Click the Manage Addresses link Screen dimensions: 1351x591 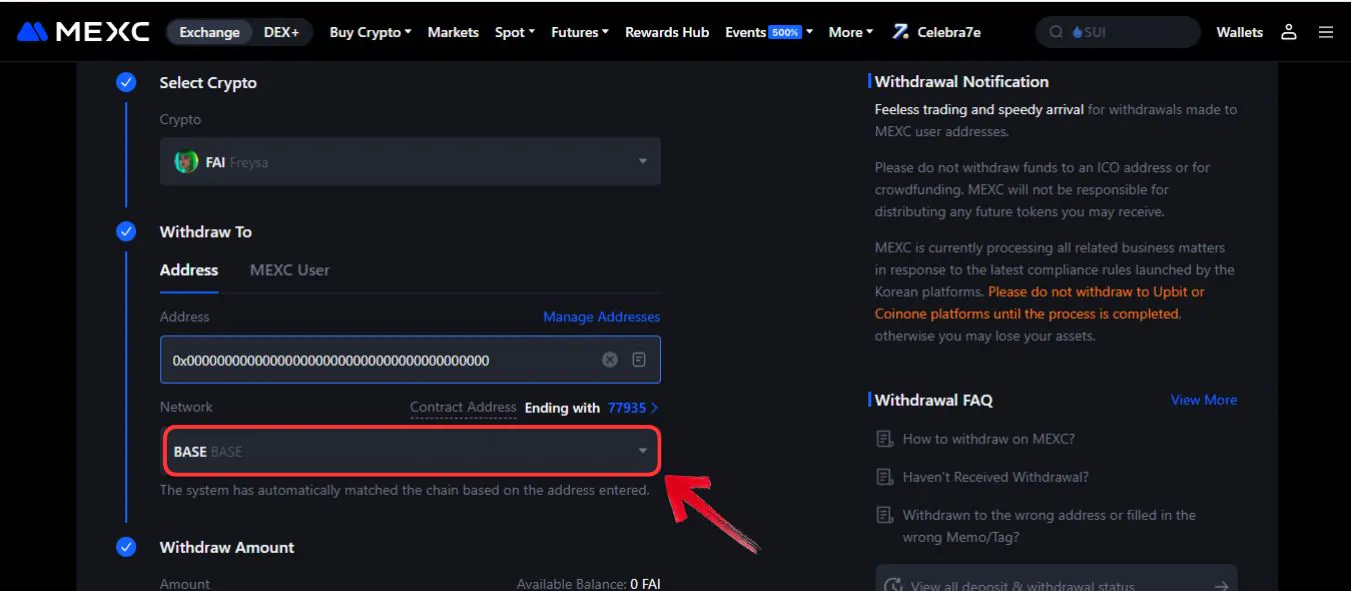602,317
